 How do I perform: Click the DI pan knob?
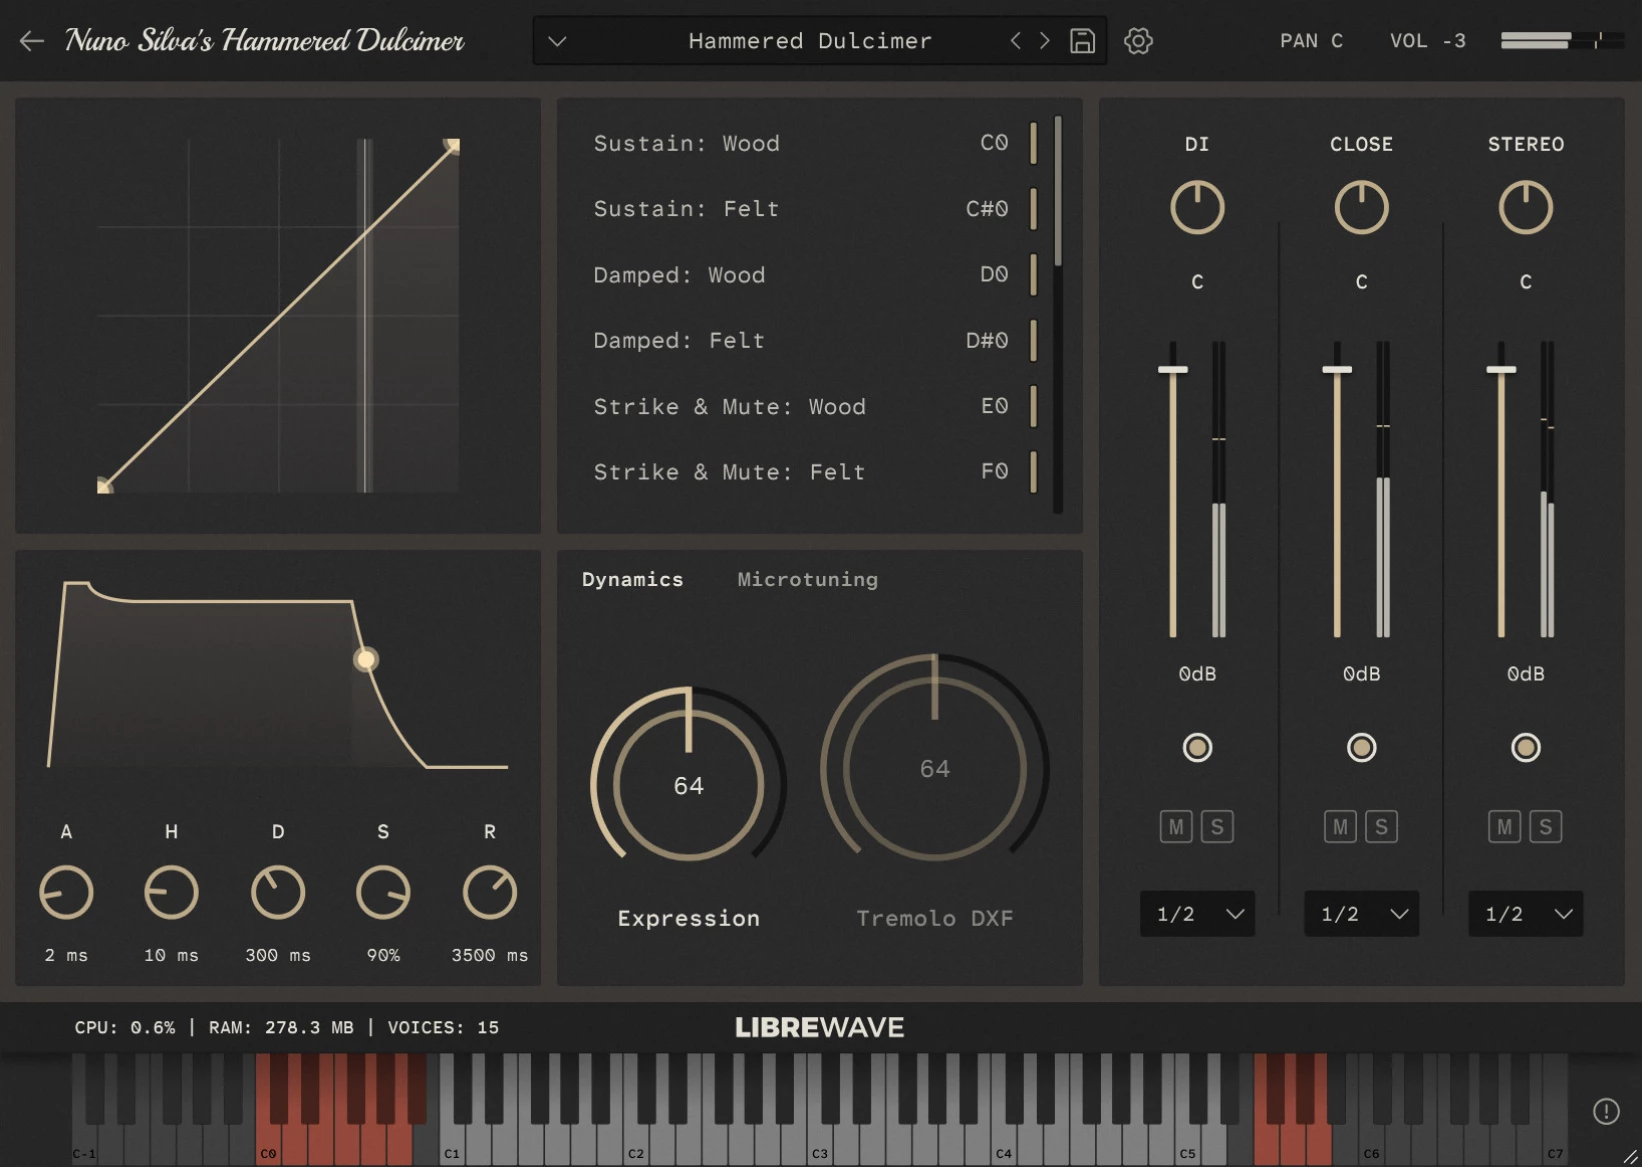(1197, 208)
